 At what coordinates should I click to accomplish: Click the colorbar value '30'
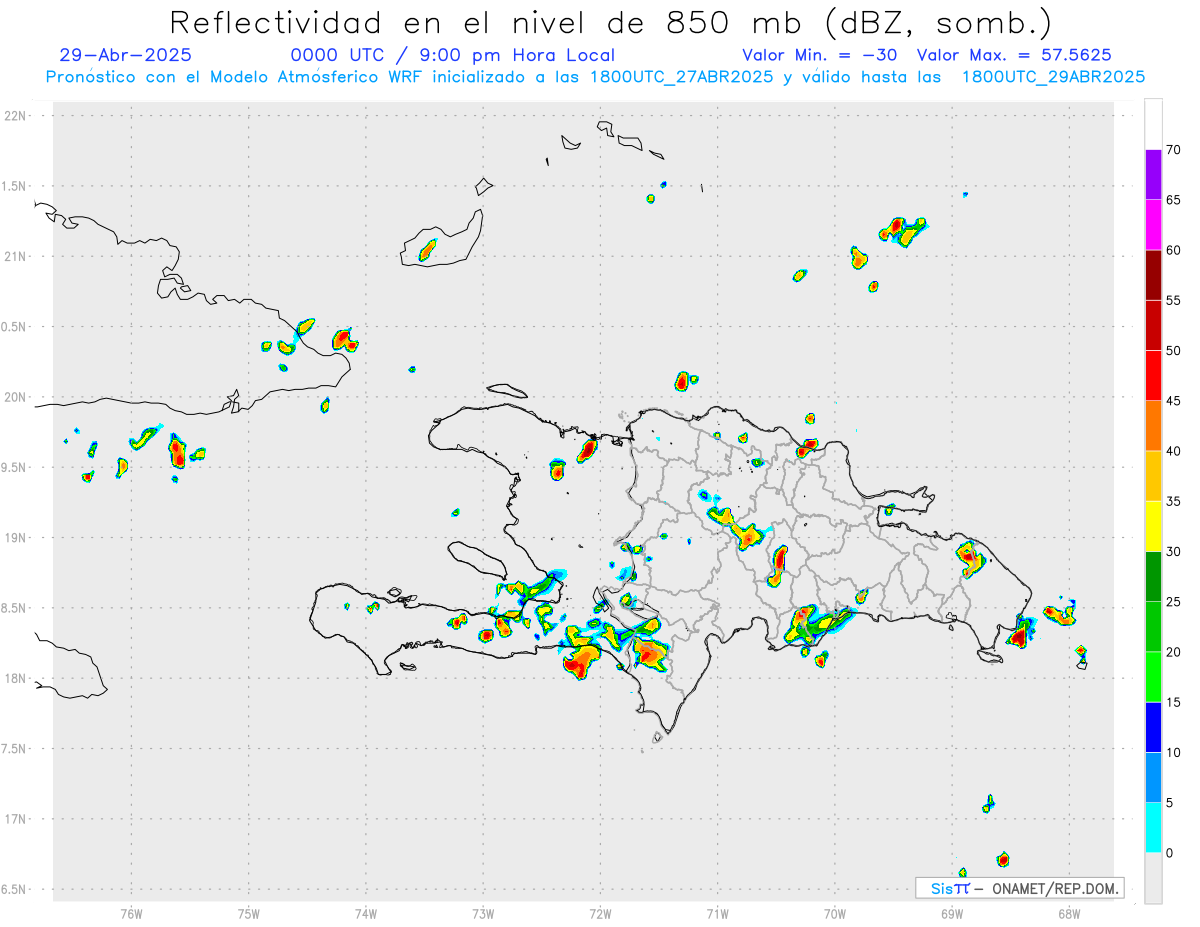(x=1173, y=552)
